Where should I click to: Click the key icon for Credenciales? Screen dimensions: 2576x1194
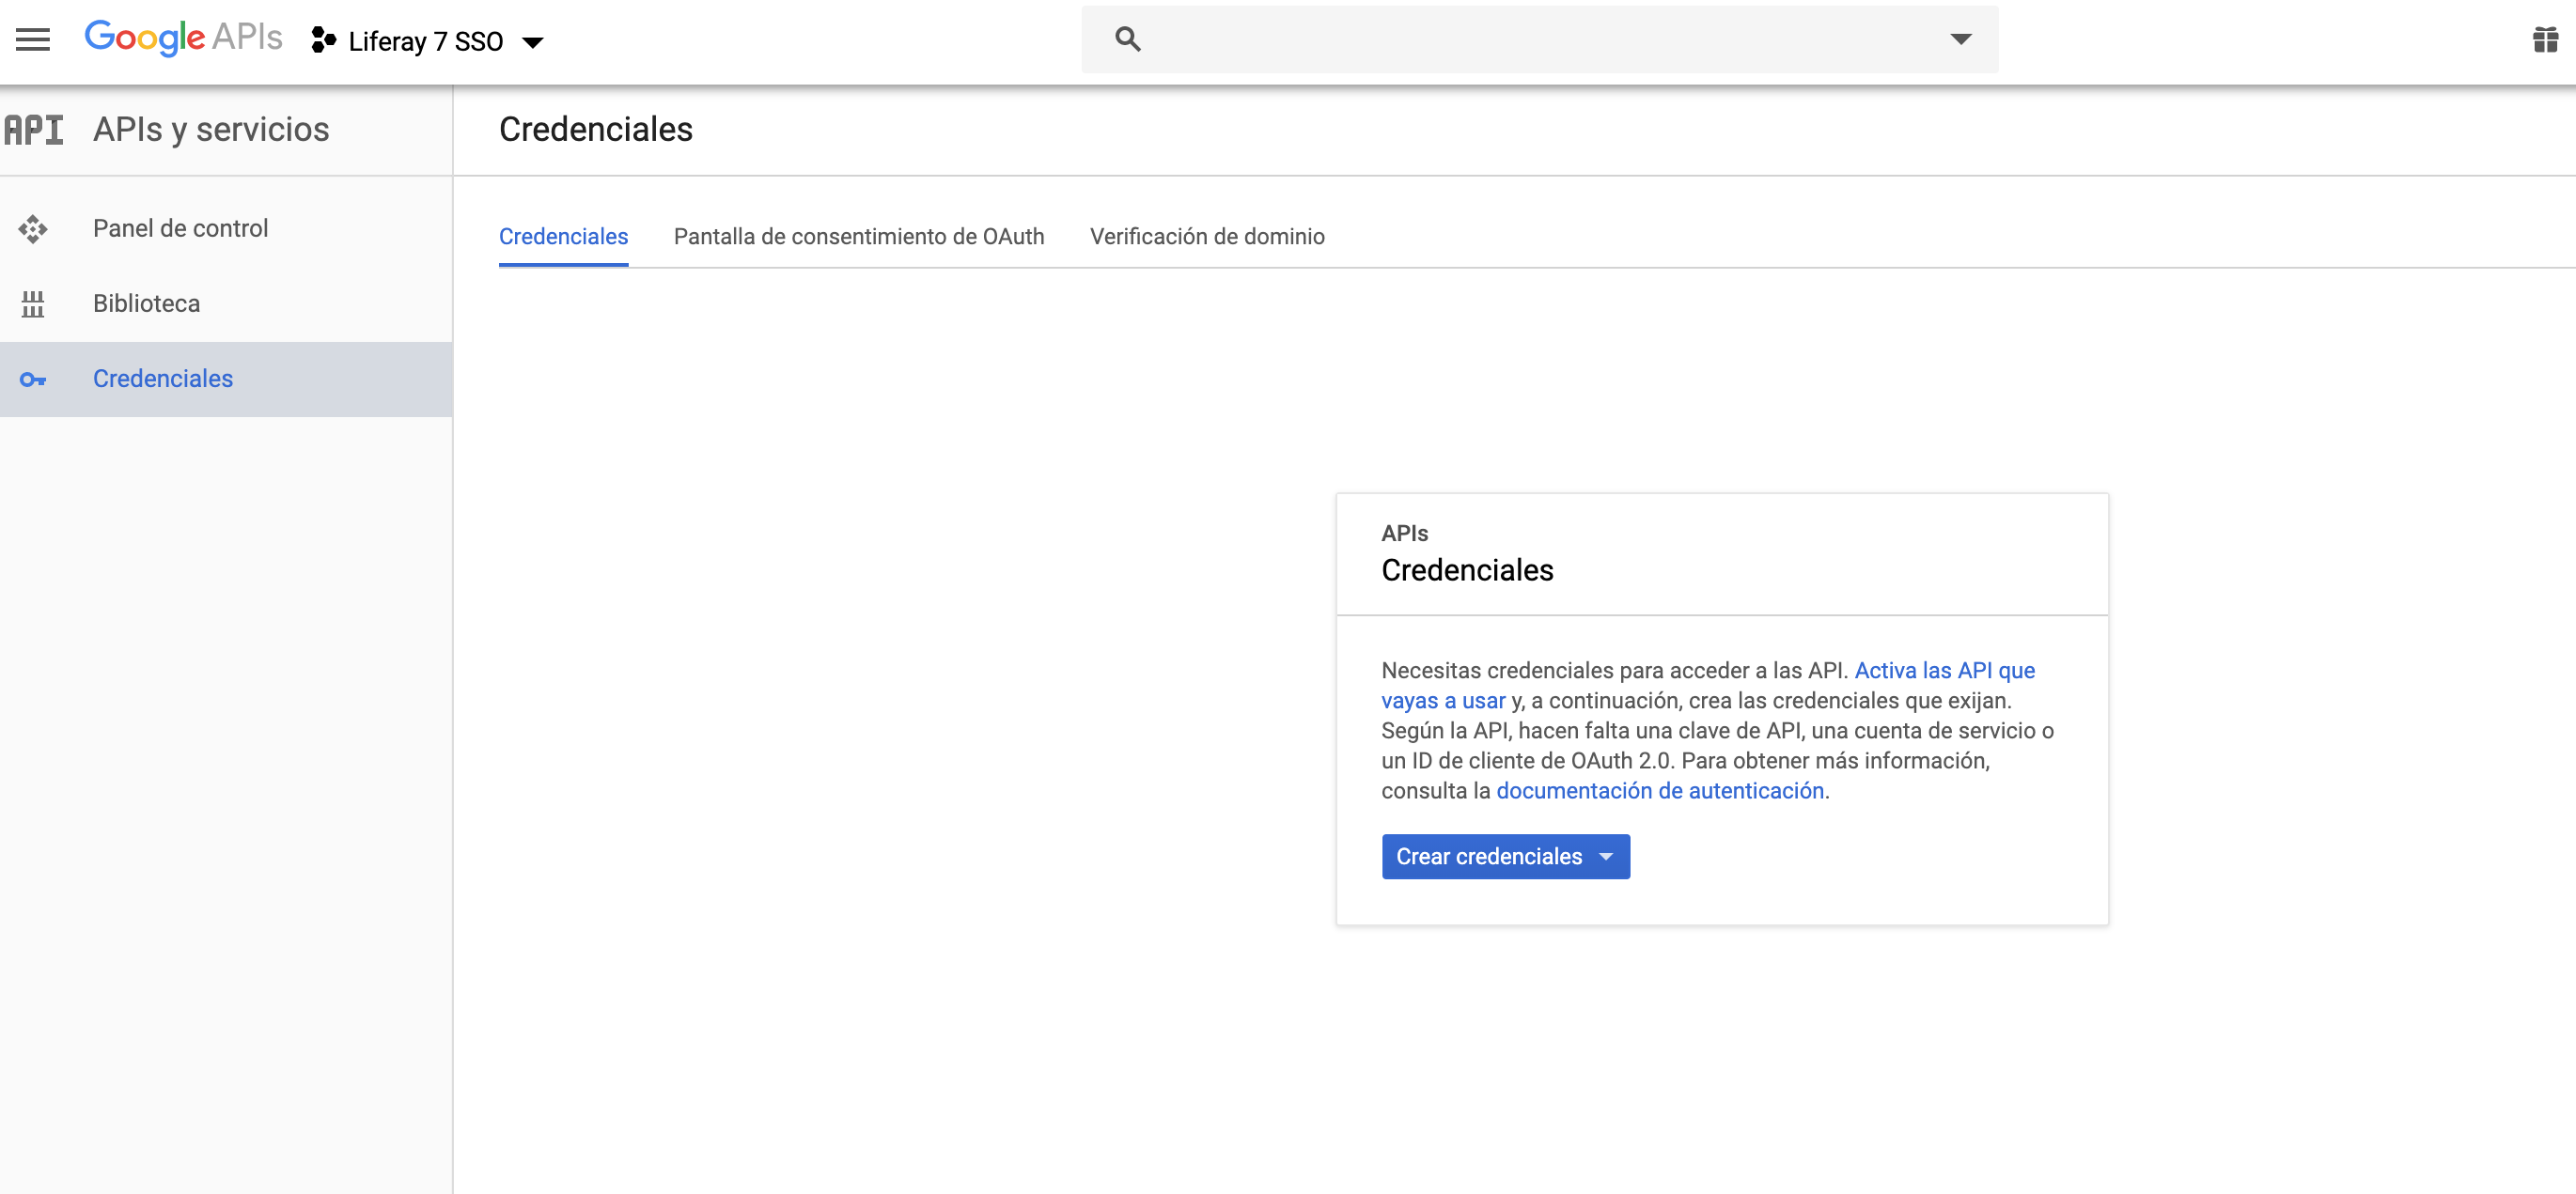point(33,380)
